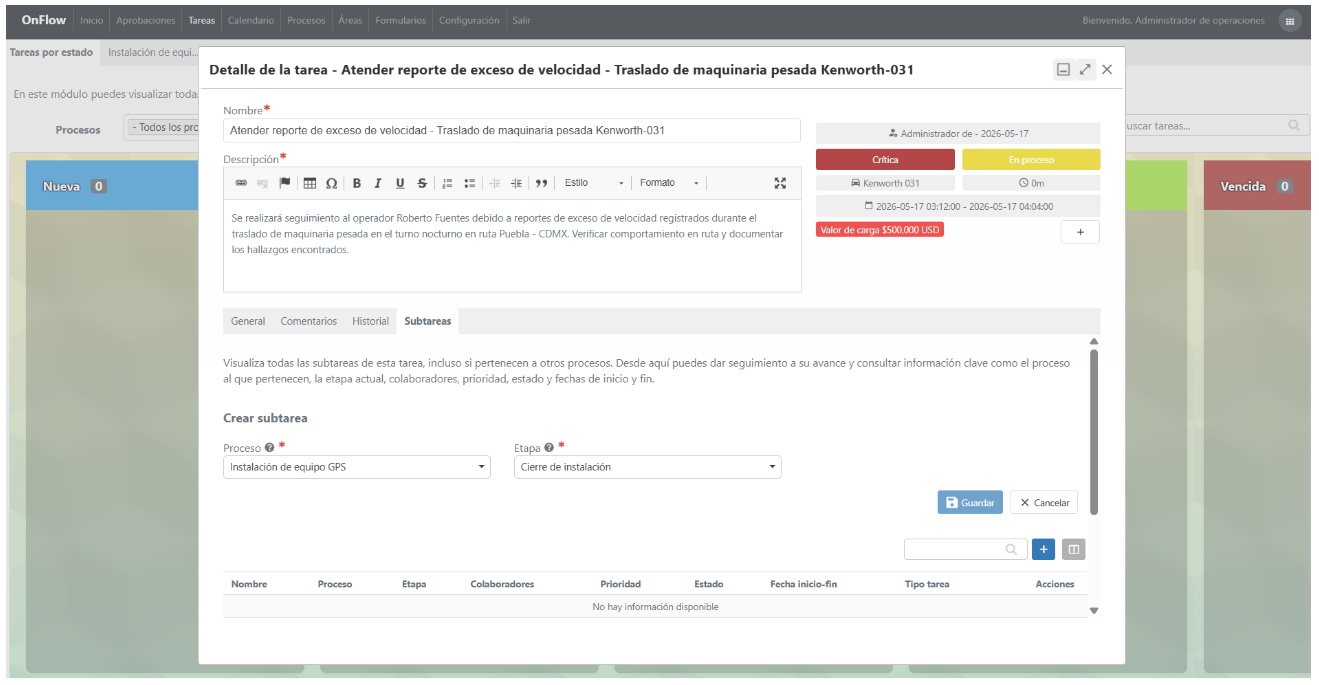This screenshot has width=1319, height=685.
Task: Open the column visibility selector for subtasks
Action: [x=1073, y=549]
